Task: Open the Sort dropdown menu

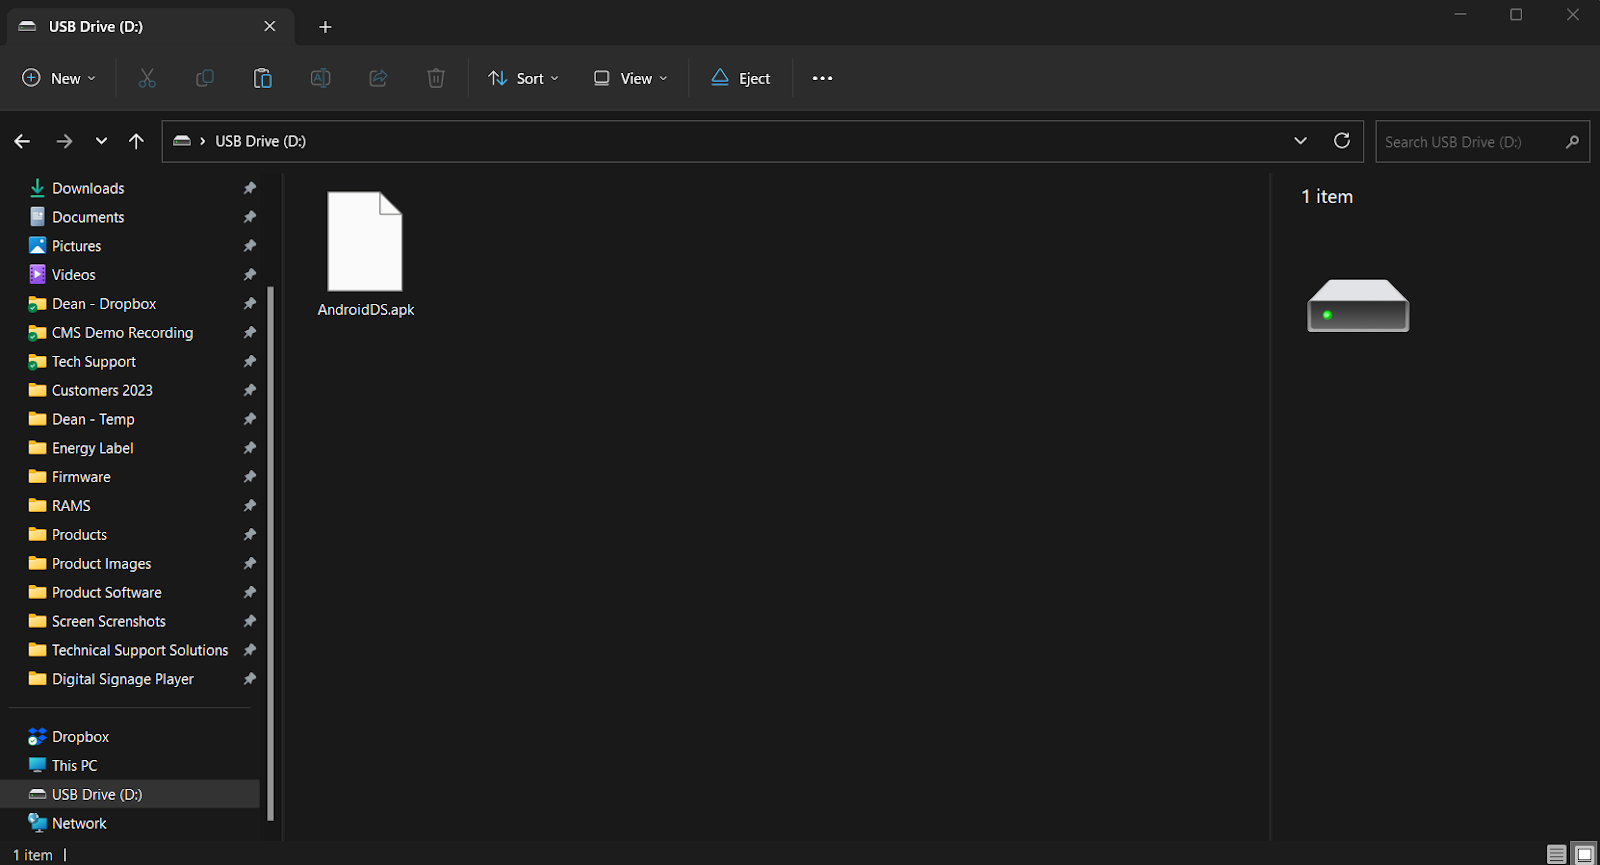Action: pyautogui.click(x=523, y=78)
